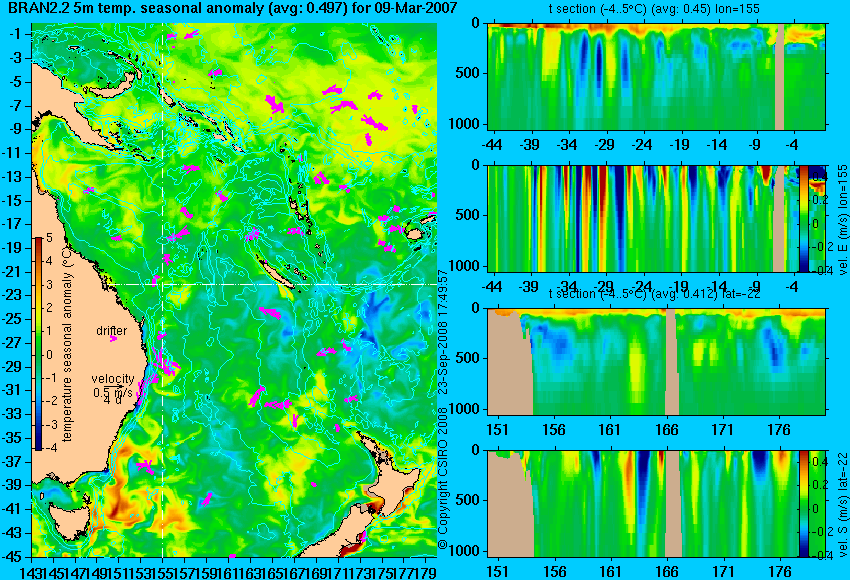Click the 'vel. E (m/s) lon=155' axis label
Screen dimensions: 850x580
[842, 220]
